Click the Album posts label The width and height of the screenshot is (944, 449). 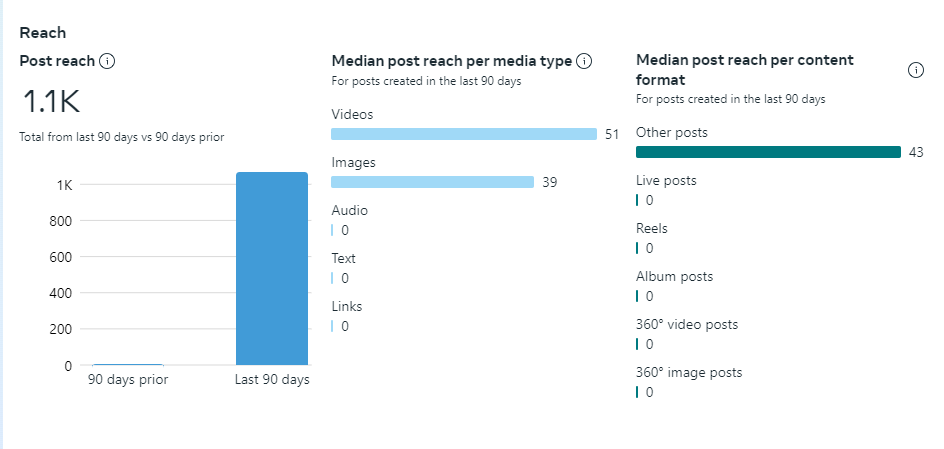(x=673, y=276)
